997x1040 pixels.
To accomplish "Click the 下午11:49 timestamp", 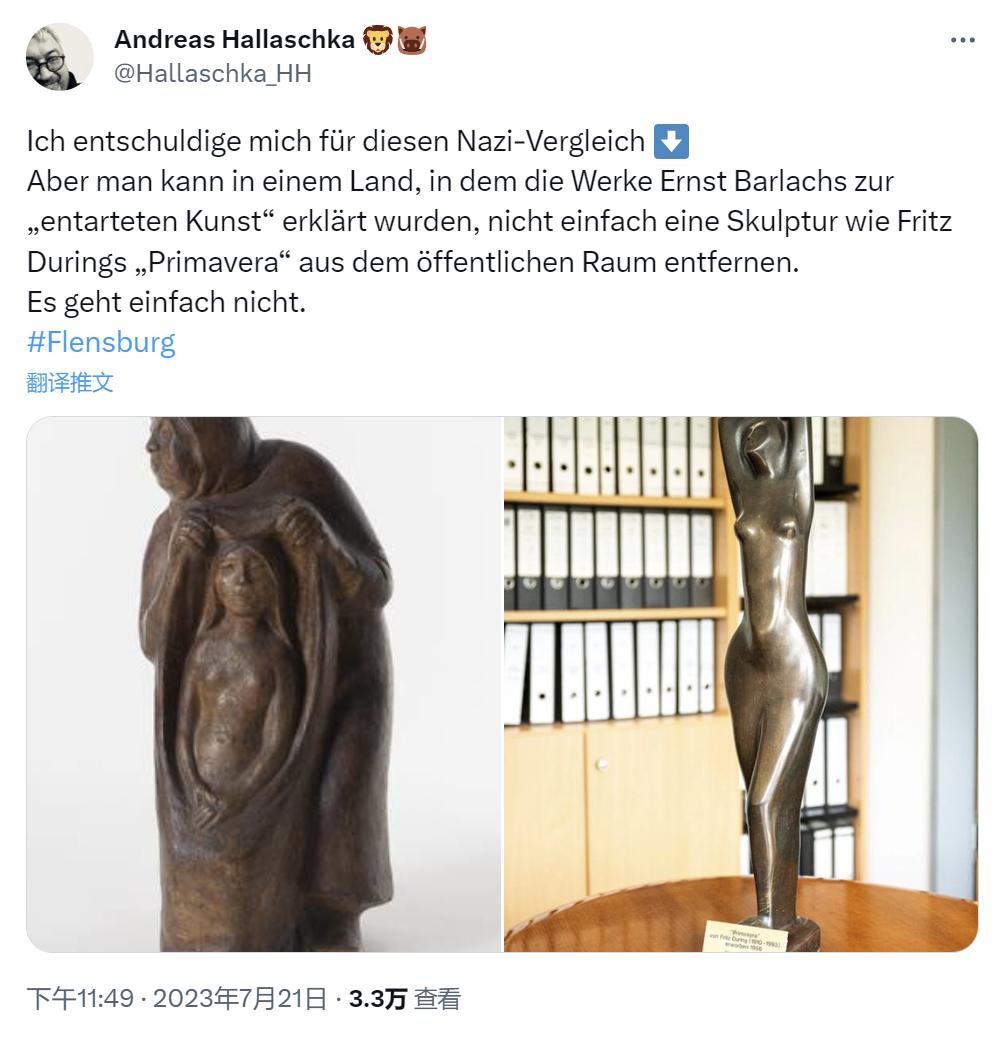I will click(80, 999).
